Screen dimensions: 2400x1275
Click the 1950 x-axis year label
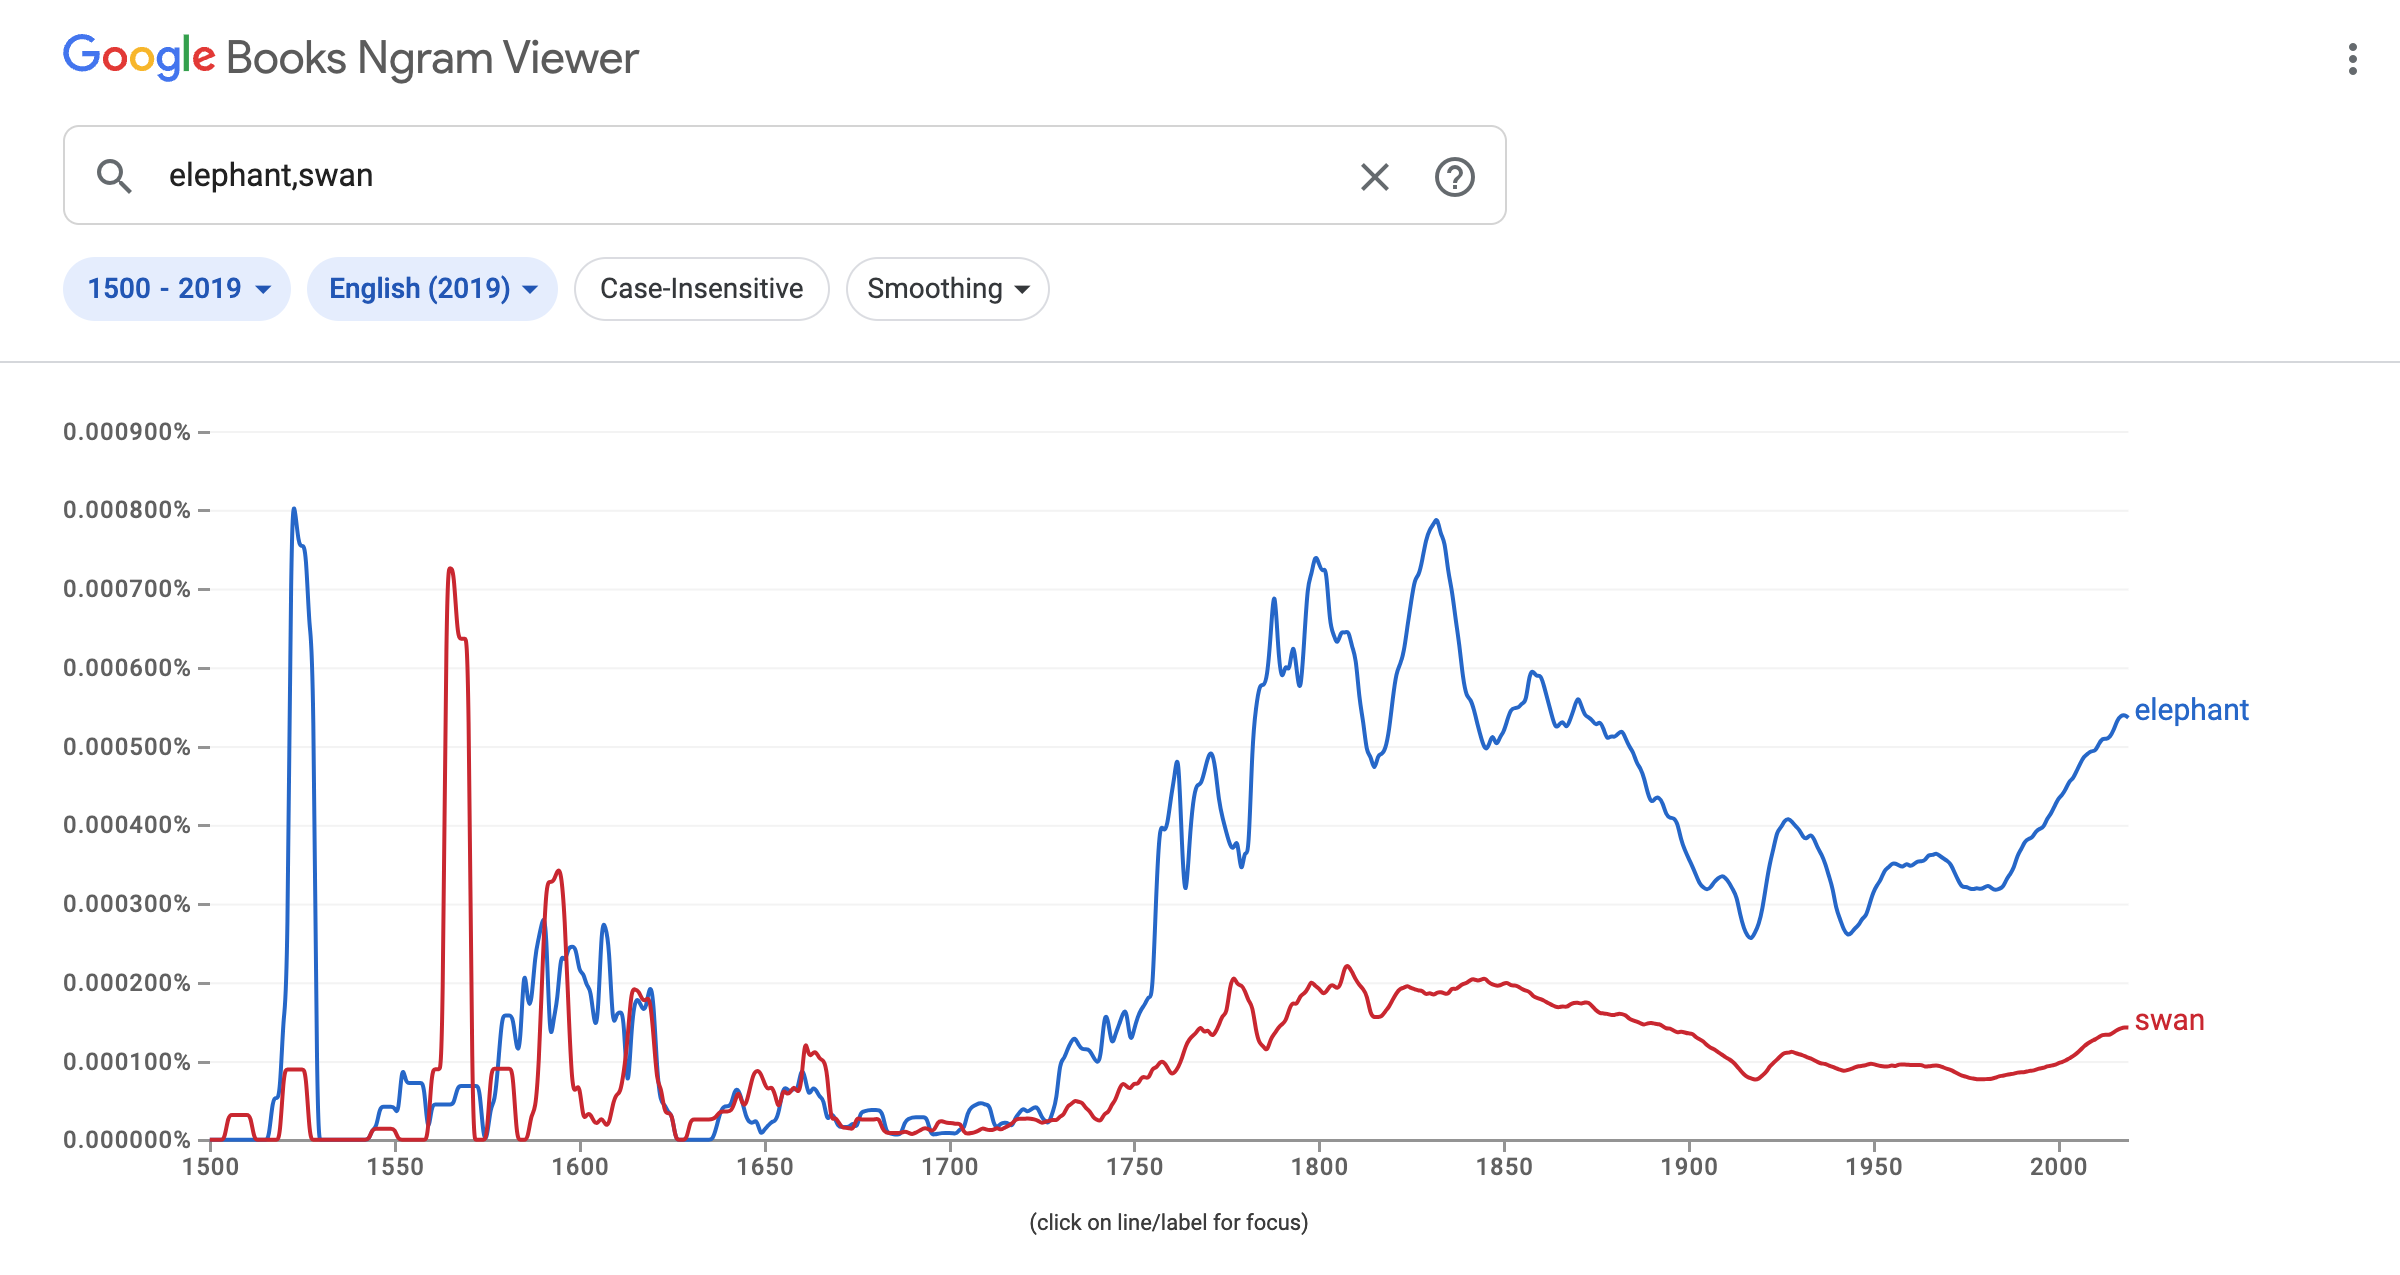point(1873,1167)
